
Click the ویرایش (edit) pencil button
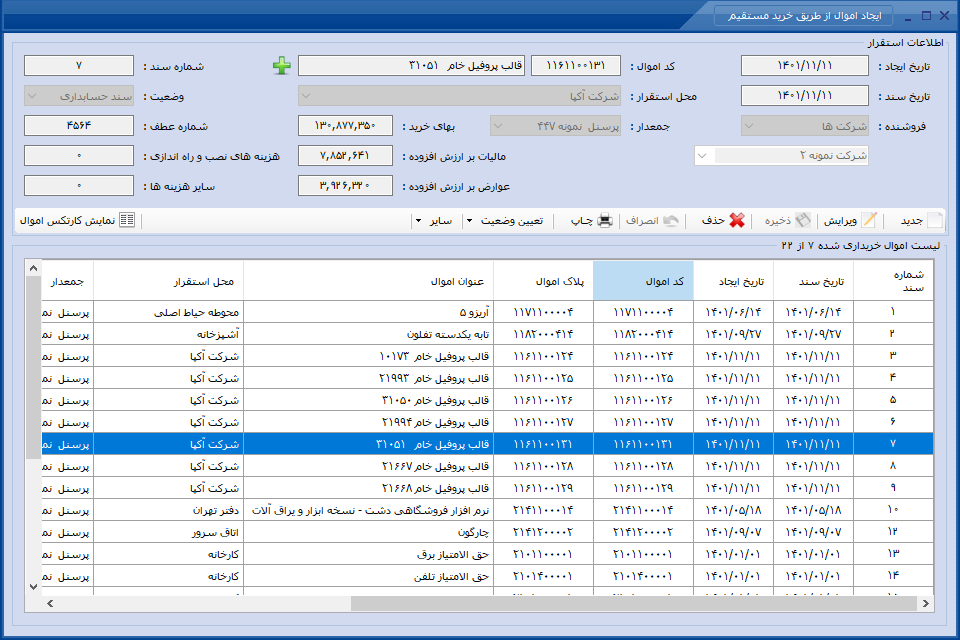click(850, 220)
